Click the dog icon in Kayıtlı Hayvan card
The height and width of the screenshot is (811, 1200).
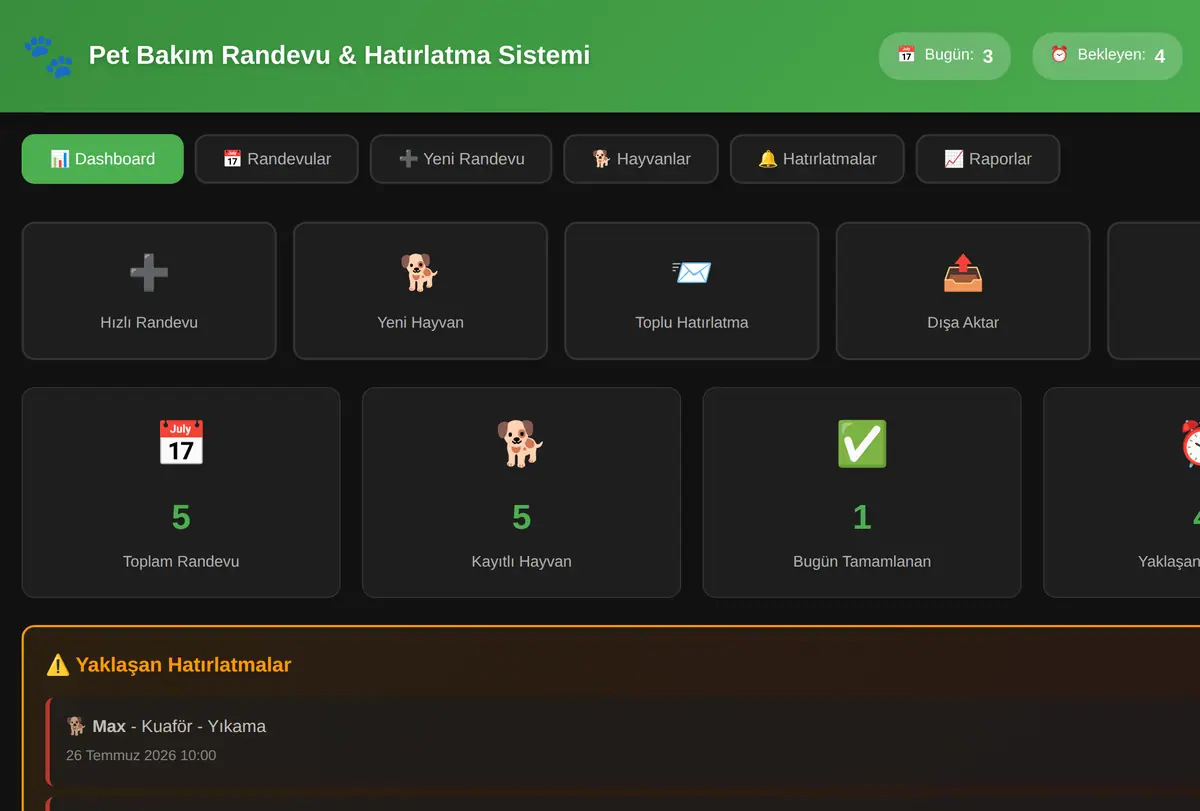coord(521,443)
